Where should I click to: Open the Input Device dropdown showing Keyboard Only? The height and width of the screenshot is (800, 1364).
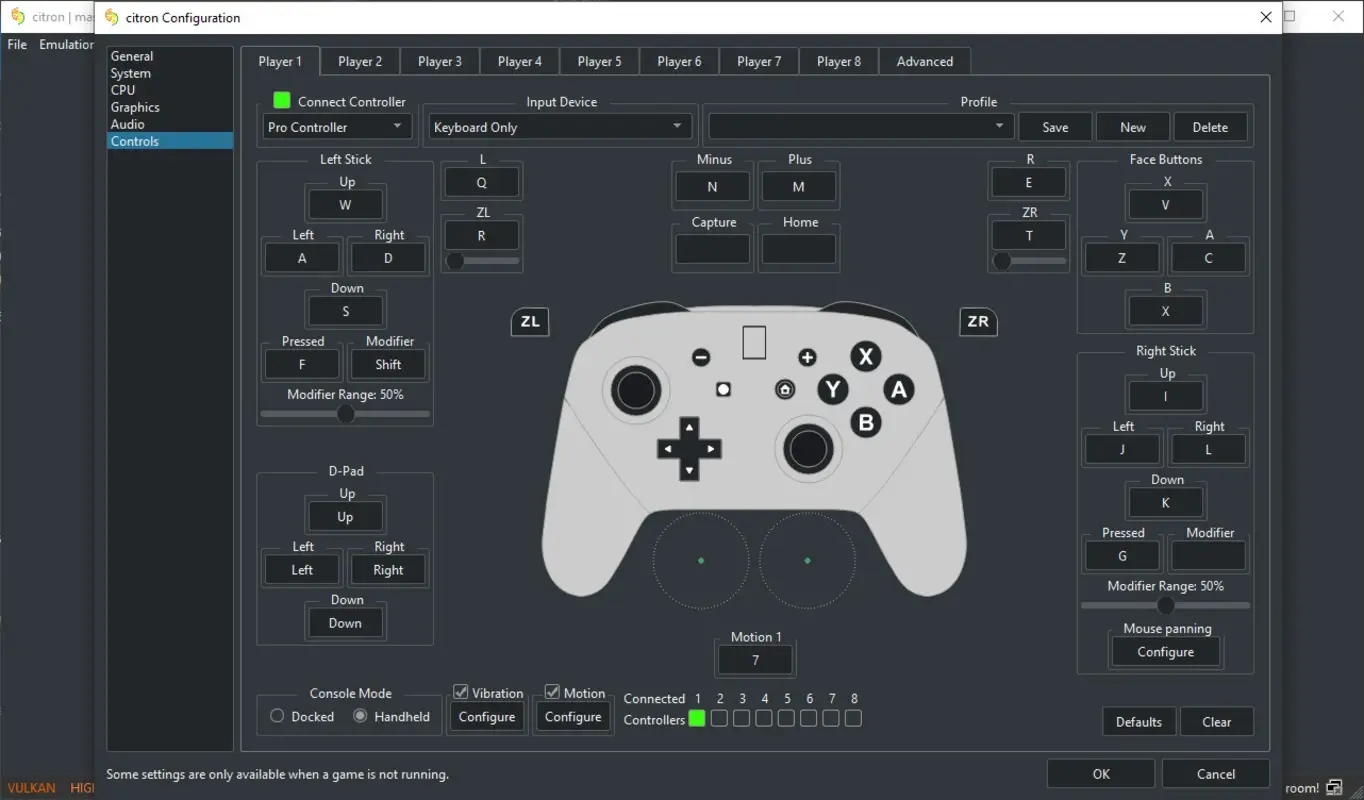(559, 126)
